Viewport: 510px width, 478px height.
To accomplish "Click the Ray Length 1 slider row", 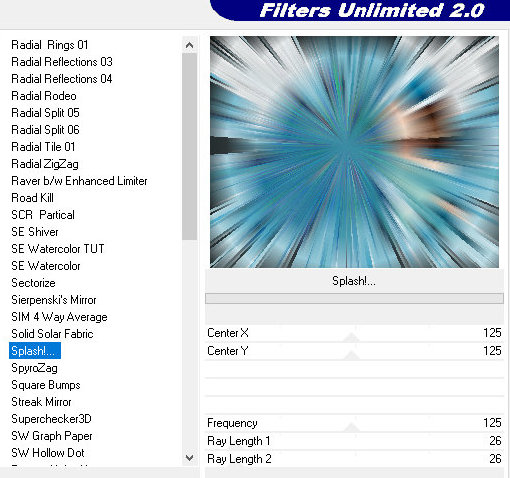I will tap(354, 441).
